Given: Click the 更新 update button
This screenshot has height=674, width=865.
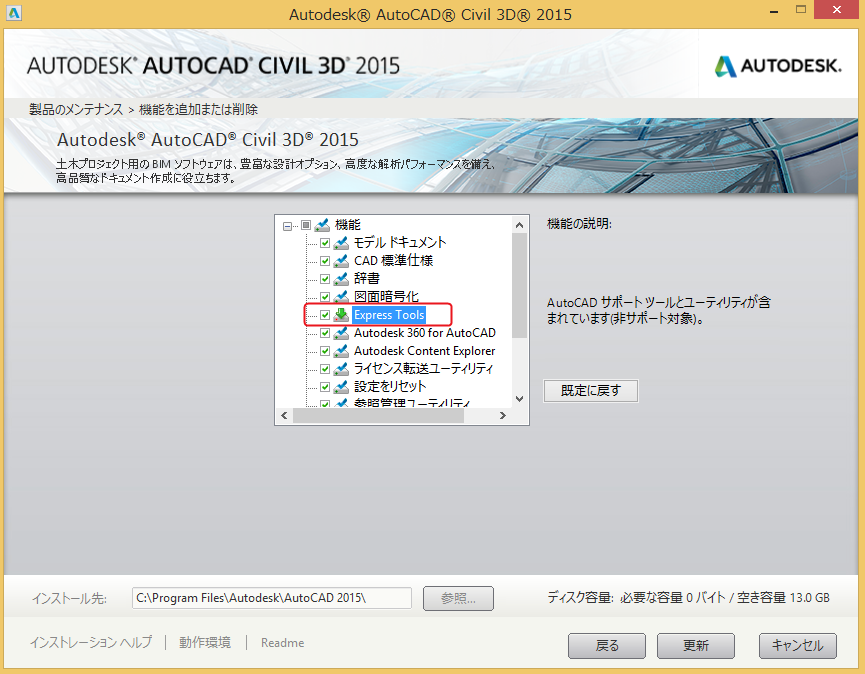Looking at the screenshot, I should coord(696,646).
